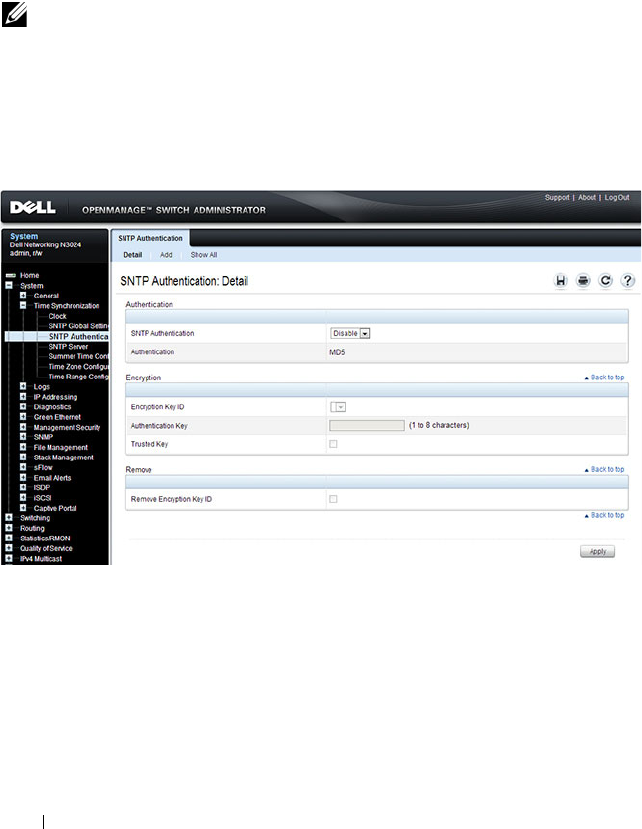Image resolution: width=642 pixels, height=829 pixels.
Task: Expand the Logs tree node
Action: pos(23,386)
